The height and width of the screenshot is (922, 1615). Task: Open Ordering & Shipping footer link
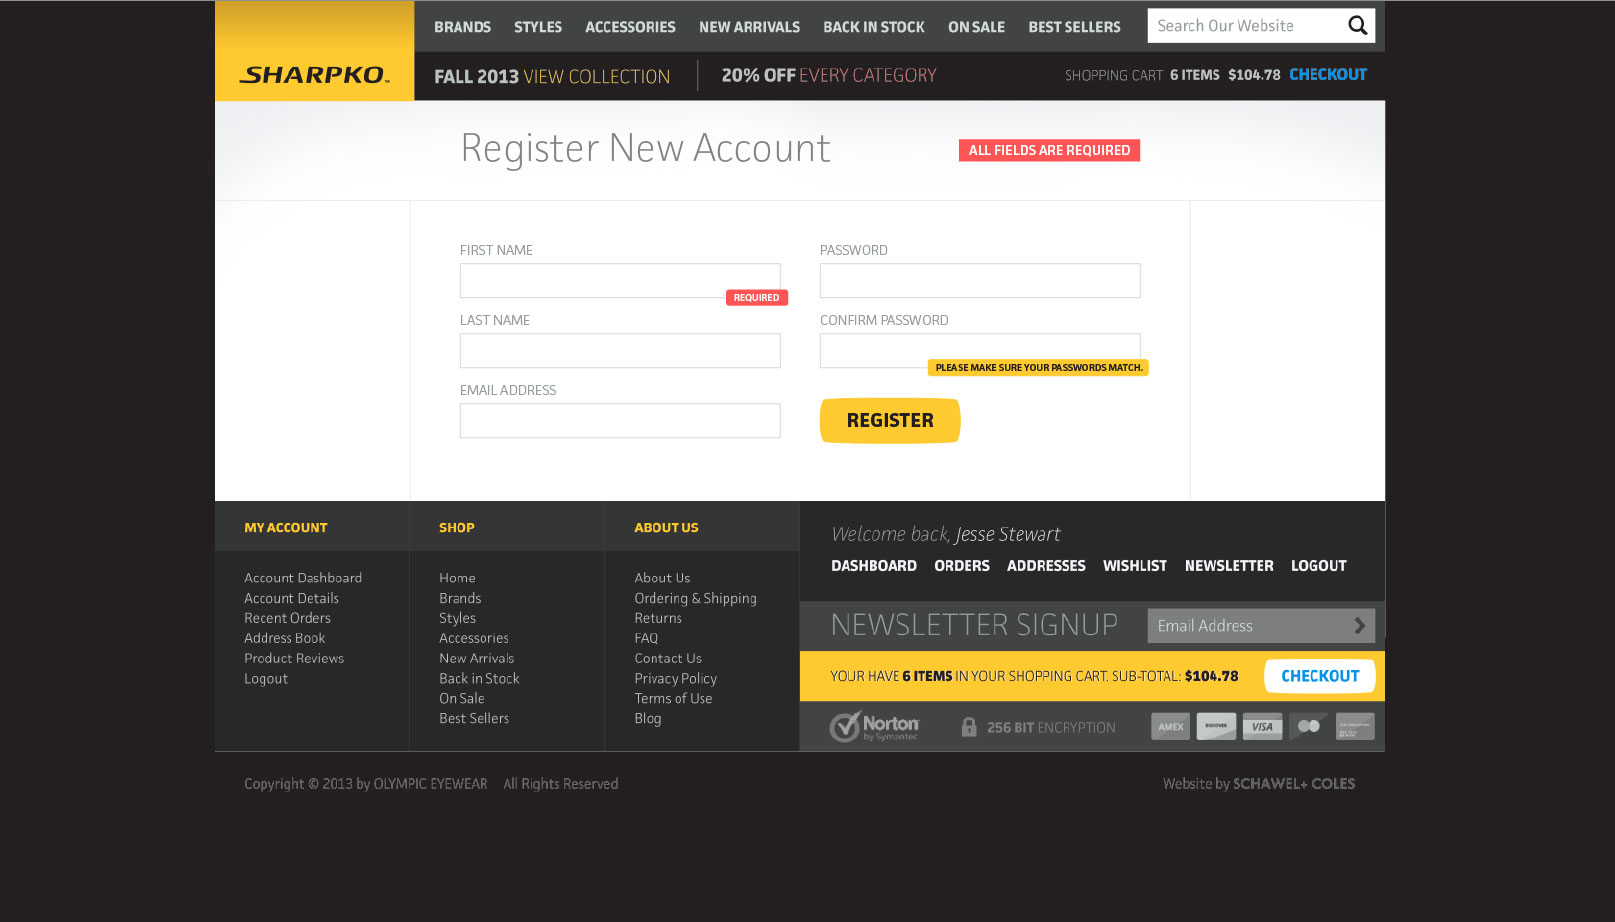(695, 599)
